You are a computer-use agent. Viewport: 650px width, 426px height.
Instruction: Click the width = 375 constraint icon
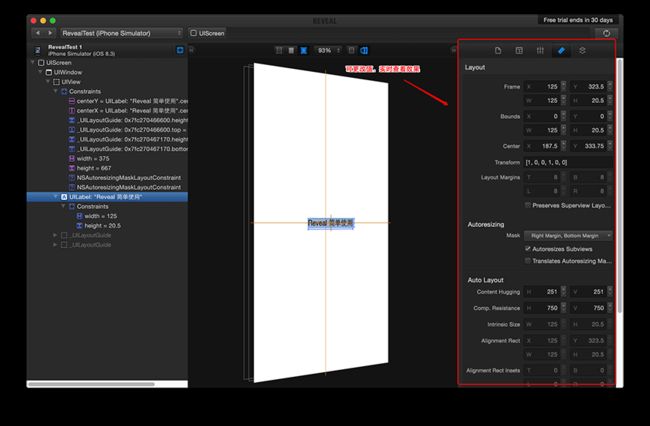pyautogui.click(x=72, y=158)
